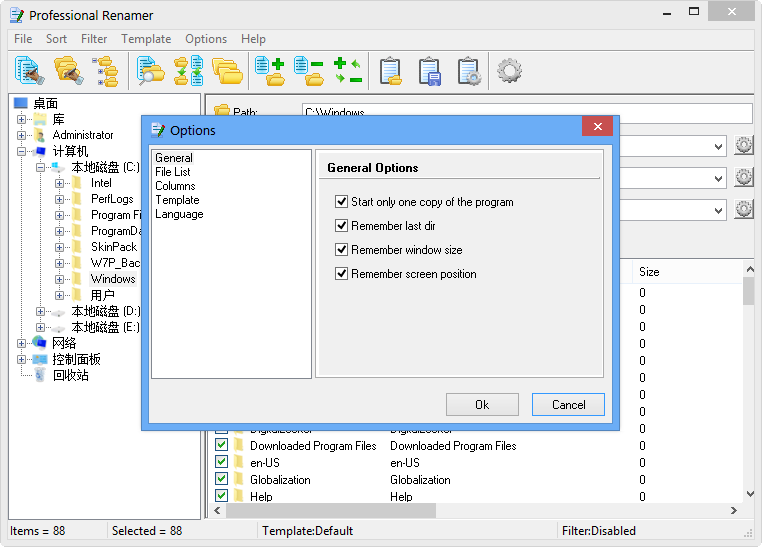Open the Options menu
This screenshot has width=762, height=547.
click(x=206, y=39)
